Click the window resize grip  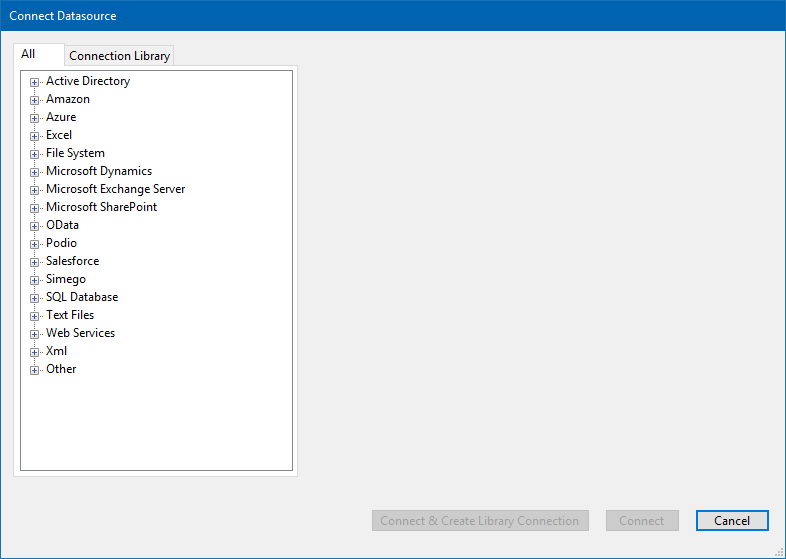tap(779, 552)
